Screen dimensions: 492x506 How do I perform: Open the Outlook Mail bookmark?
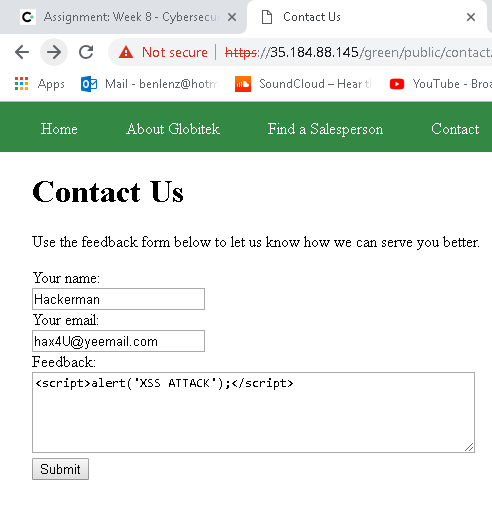tap(149, 84)
